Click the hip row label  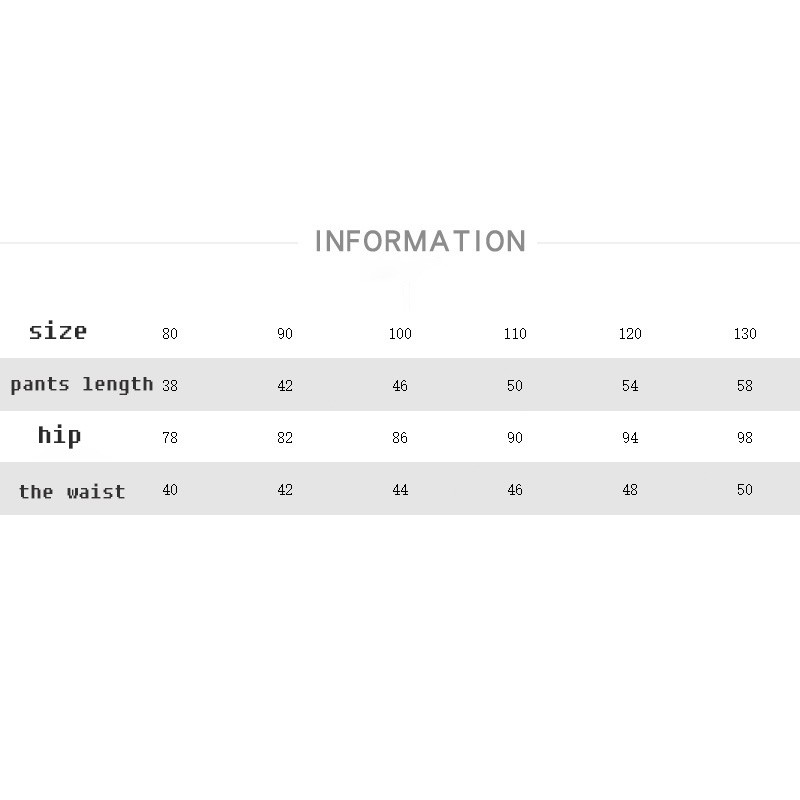(x=59, y=436)
